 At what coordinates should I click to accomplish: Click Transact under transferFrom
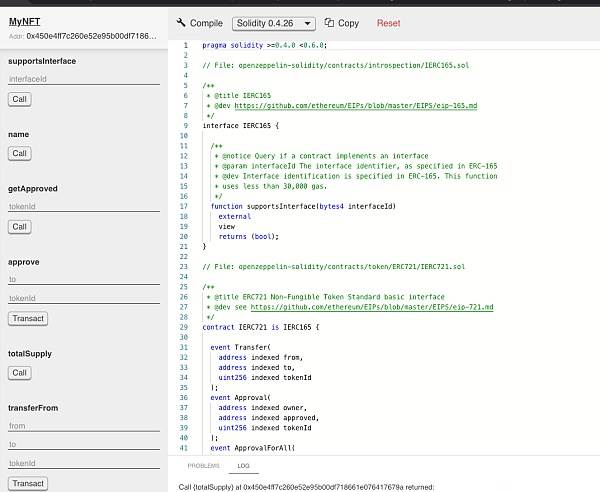tap(28, 484)
